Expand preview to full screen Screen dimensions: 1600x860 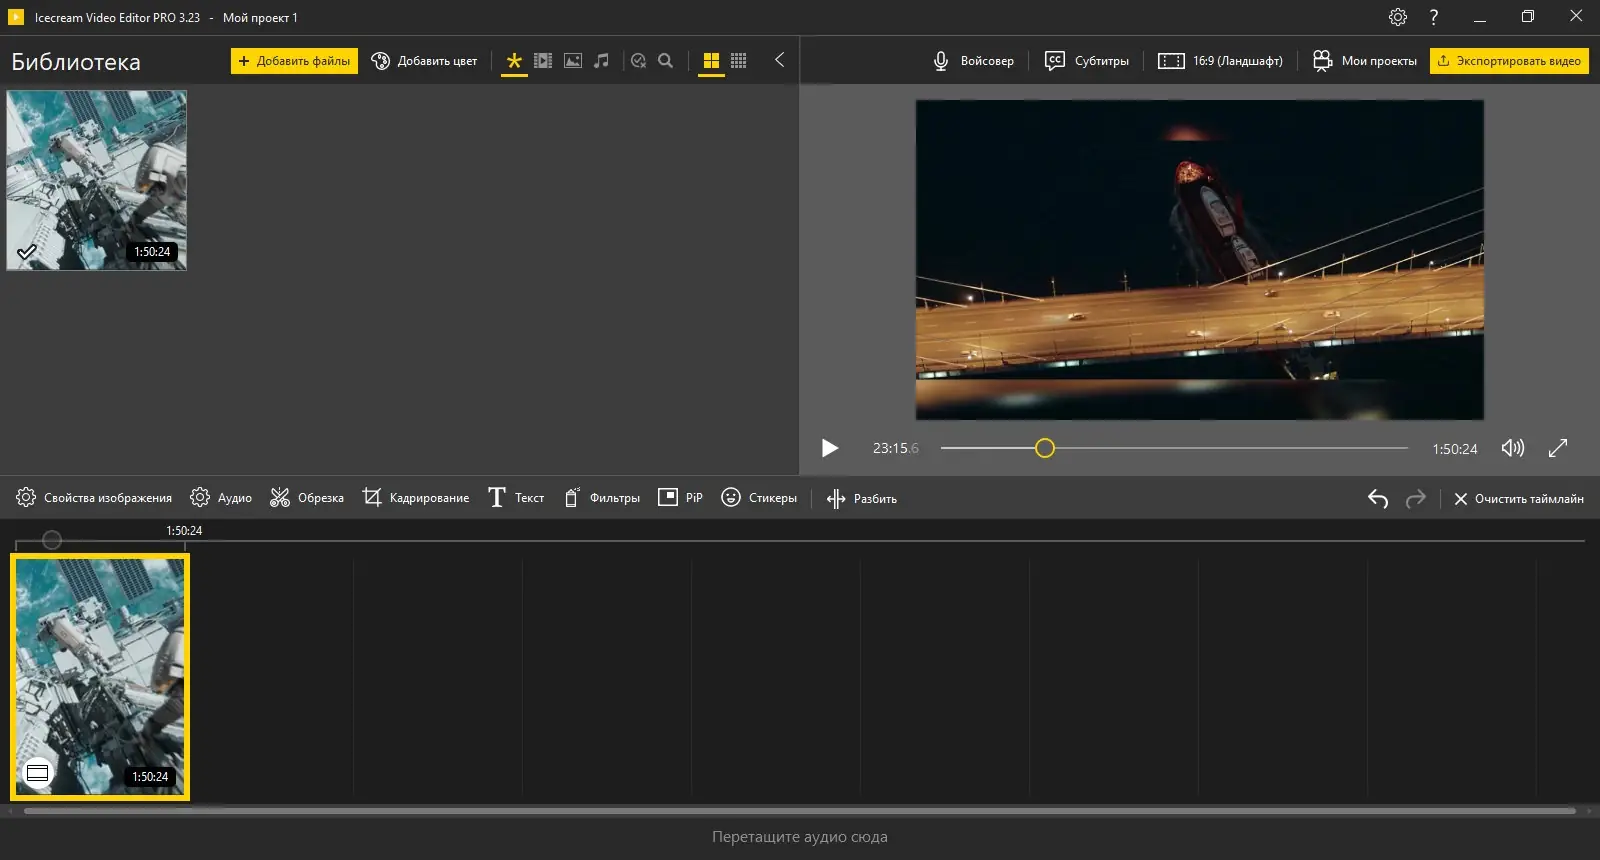coord(1558,448)
